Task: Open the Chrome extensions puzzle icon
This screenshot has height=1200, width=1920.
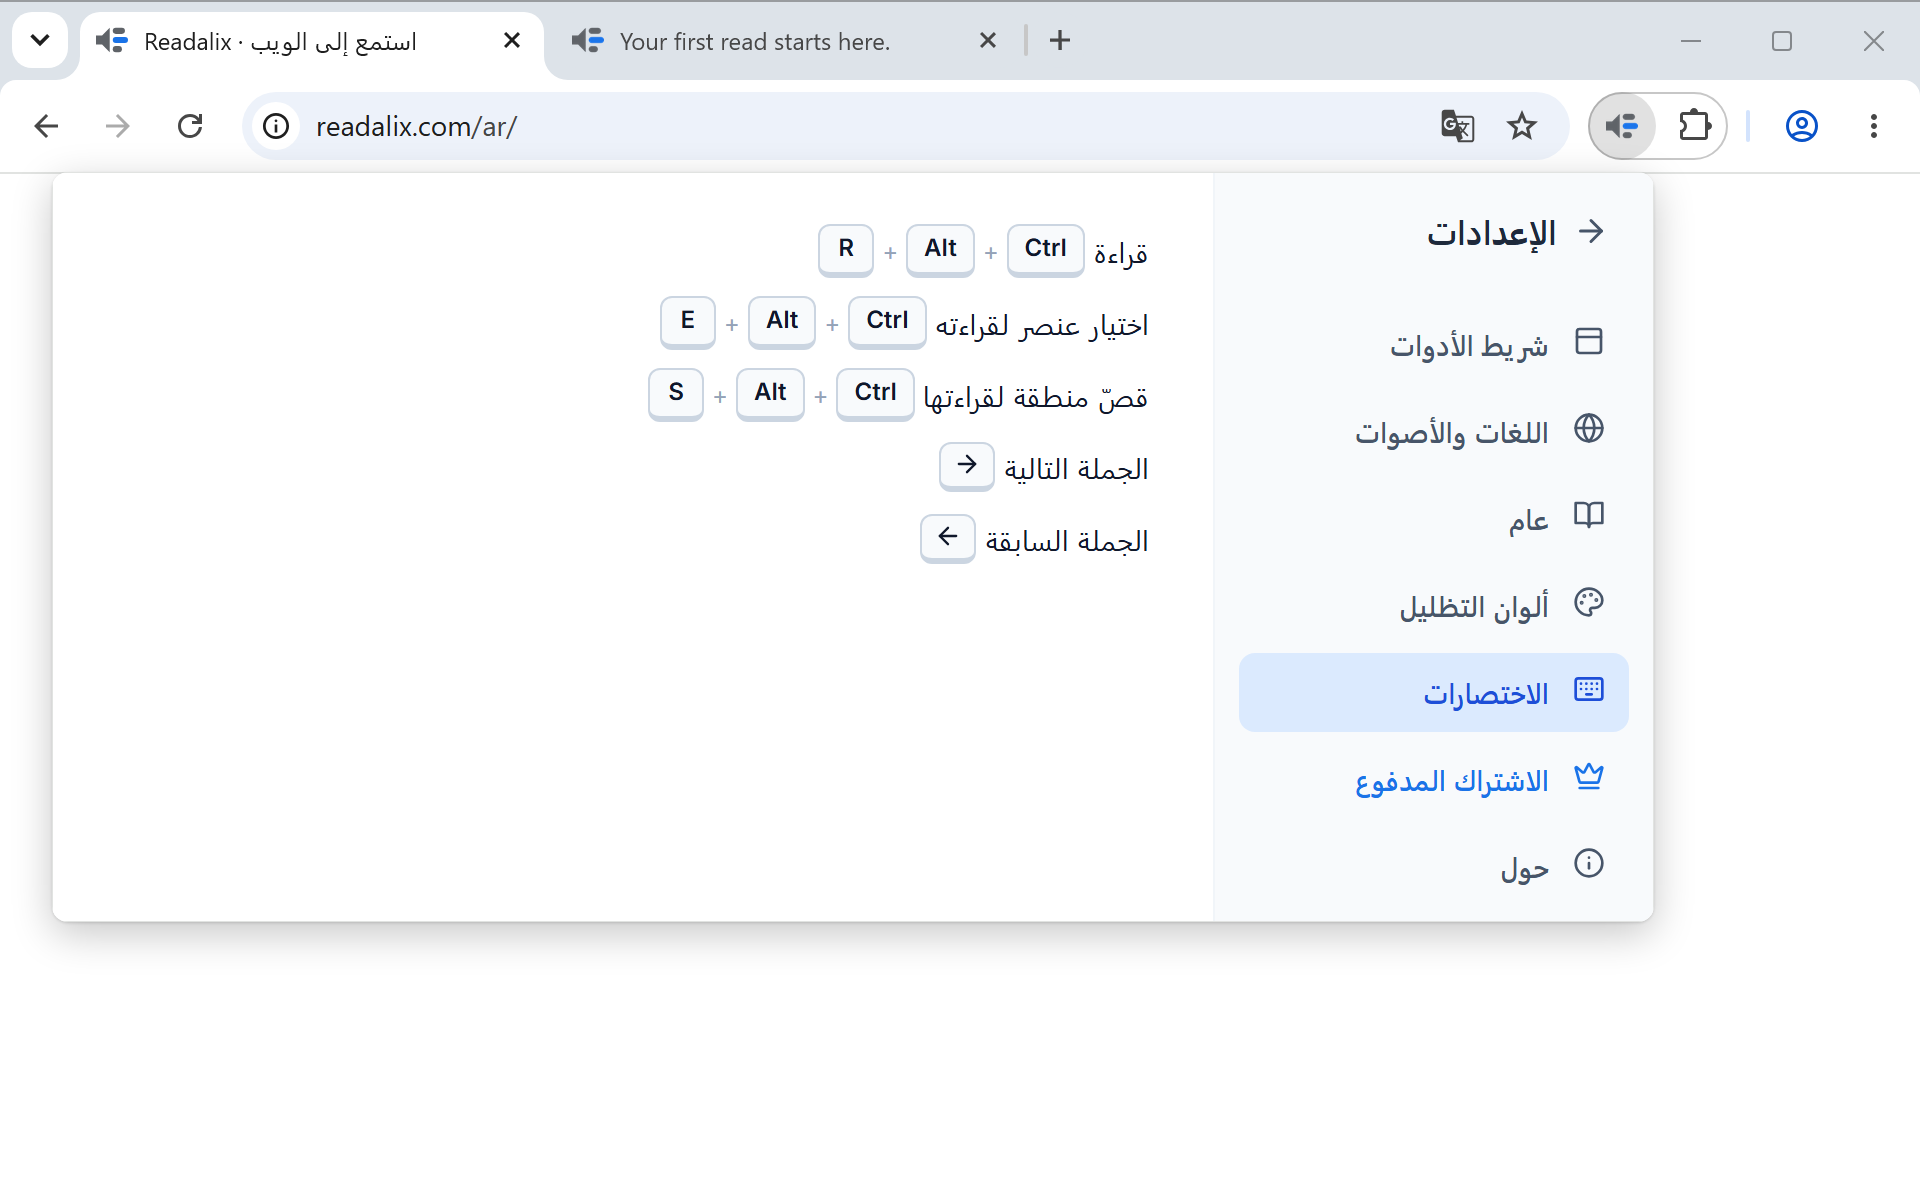Action: 1694,126
